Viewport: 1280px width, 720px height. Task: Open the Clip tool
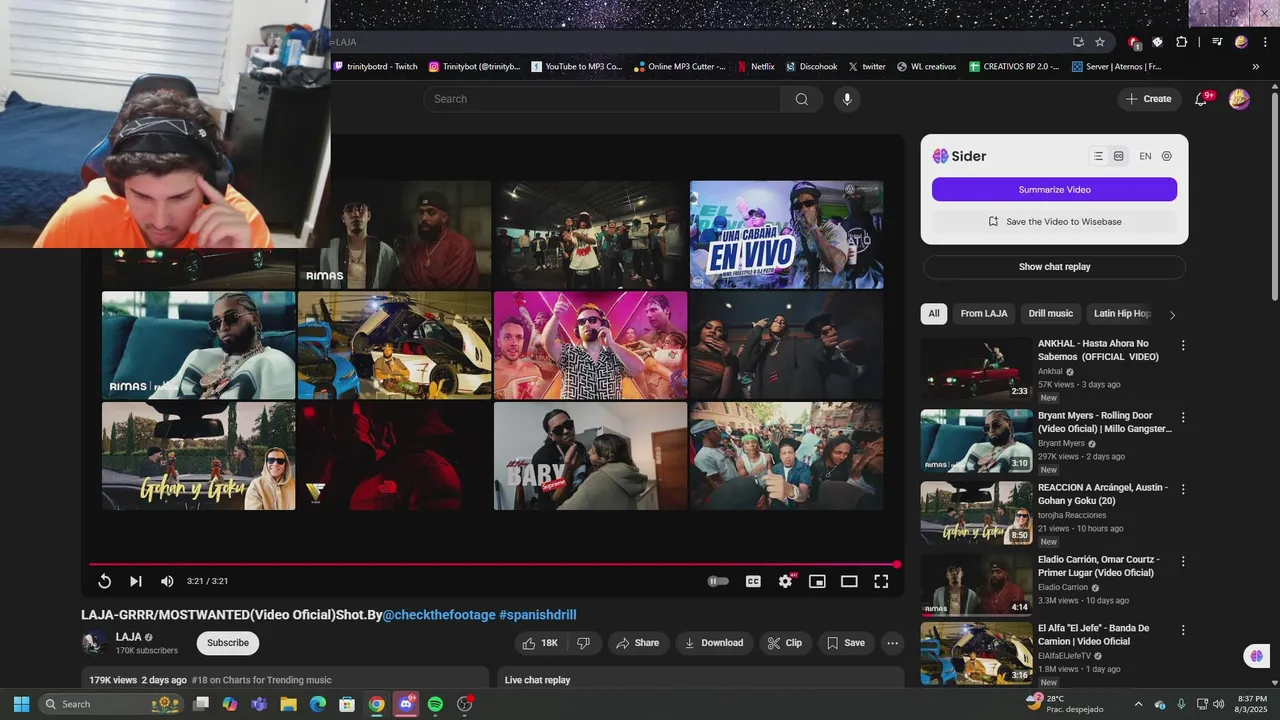(785, 643)
